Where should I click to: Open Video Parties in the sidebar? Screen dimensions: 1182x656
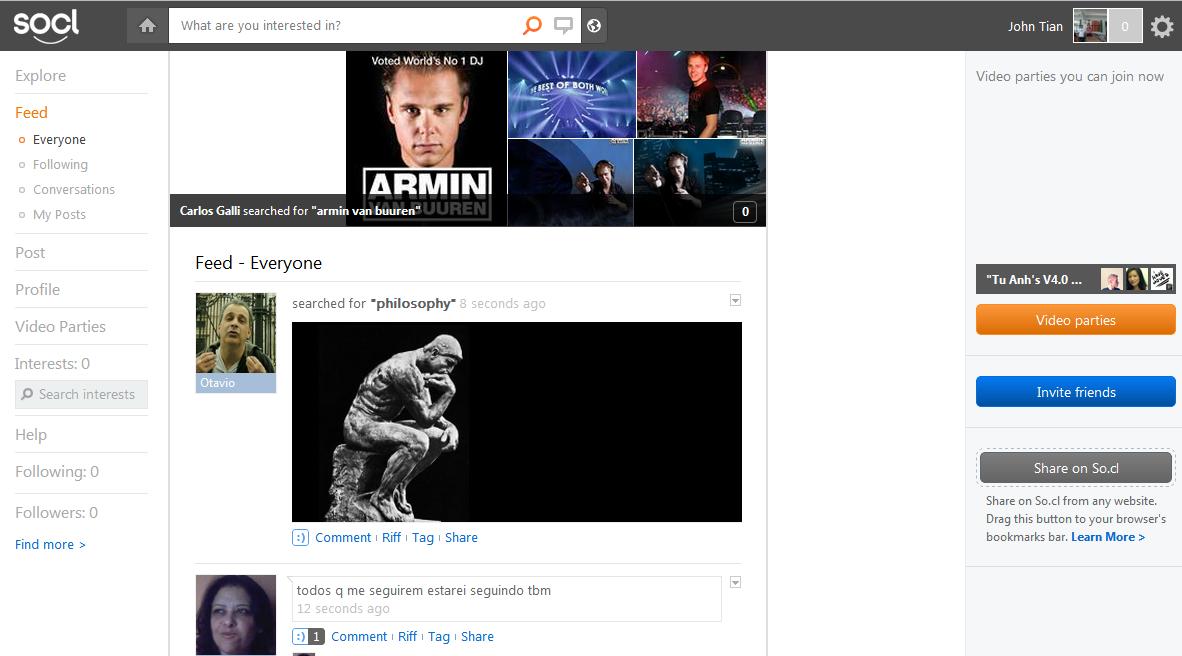pyautogui.click(x=60, y=326)
